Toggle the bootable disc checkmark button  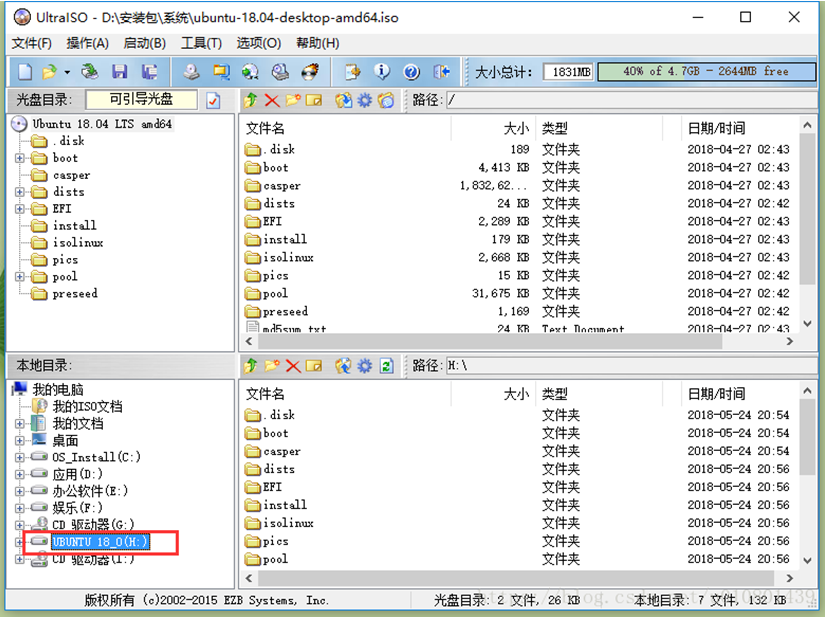pyautogui.click(x=213, y=100)
